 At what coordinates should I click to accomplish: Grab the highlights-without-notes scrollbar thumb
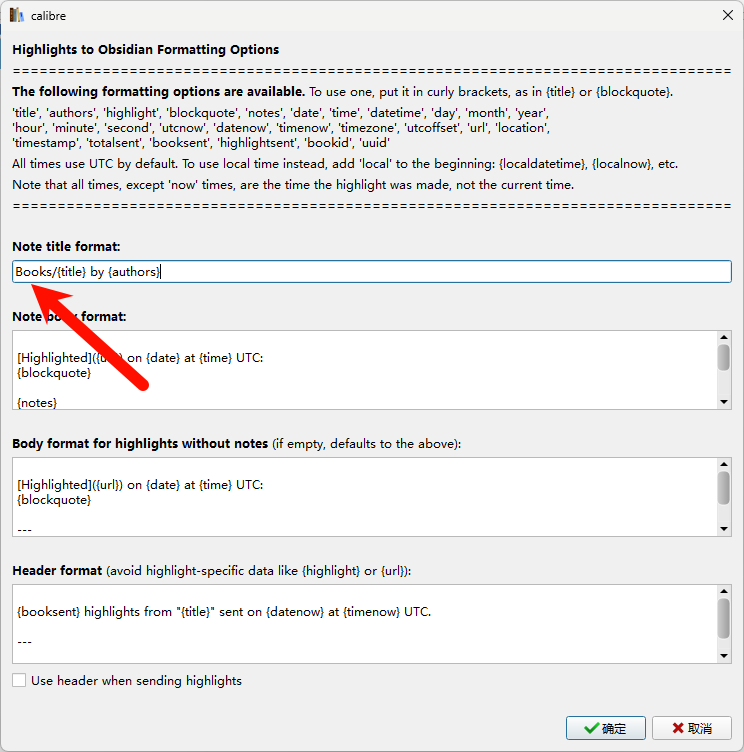tap(724, 487)
